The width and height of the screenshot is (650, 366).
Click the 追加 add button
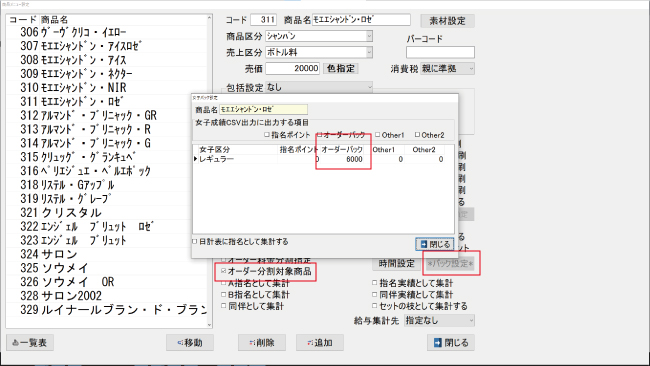[320, 343]
